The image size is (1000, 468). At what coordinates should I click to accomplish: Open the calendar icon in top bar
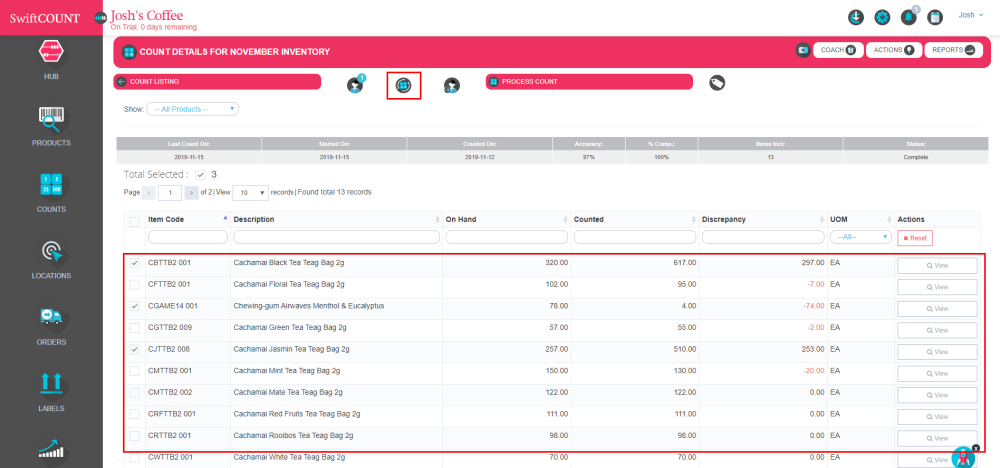[935, 17]
